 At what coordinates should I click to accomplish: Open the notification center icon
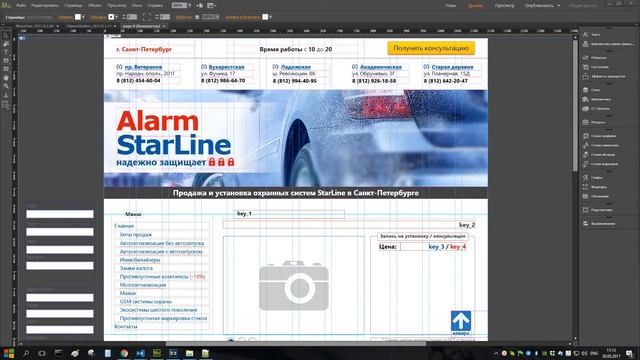(x=629, y=353)
